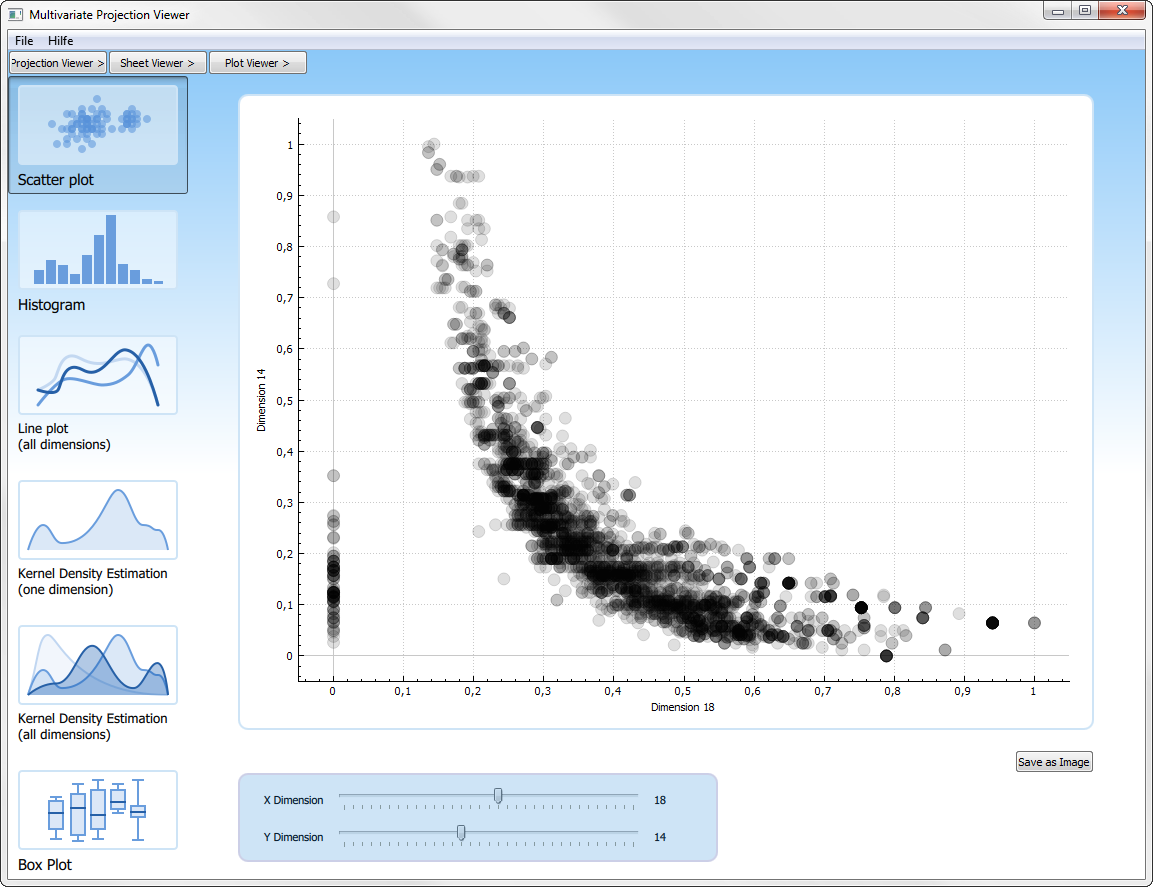Open Kernel Density Estimation all dimensions icon

[97, 665]
